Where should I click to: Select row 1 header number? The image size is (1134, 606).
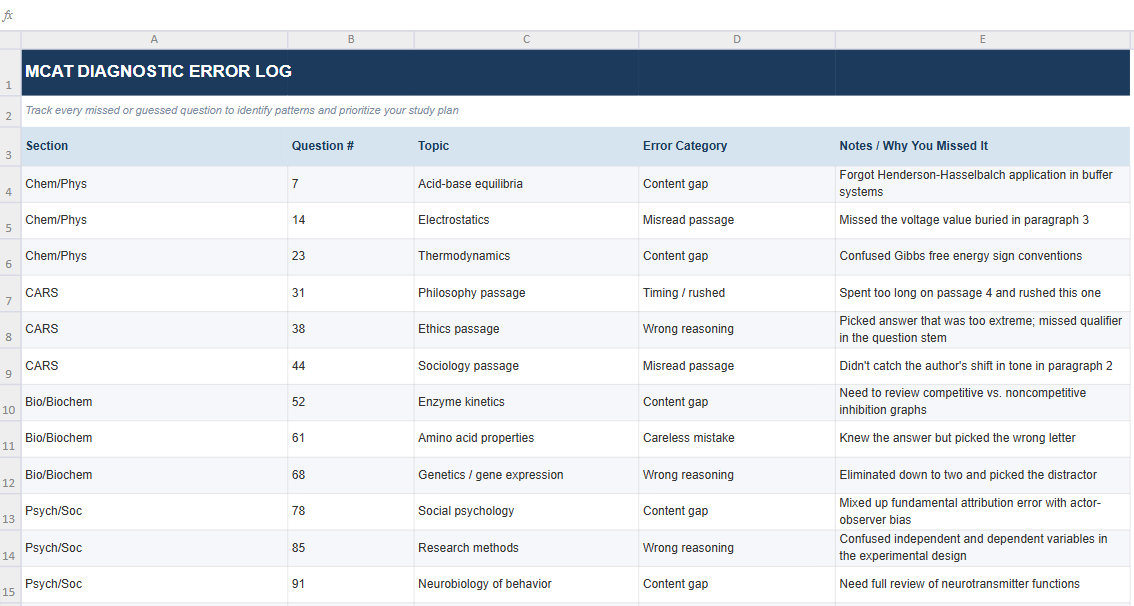(x=10, y=72)
